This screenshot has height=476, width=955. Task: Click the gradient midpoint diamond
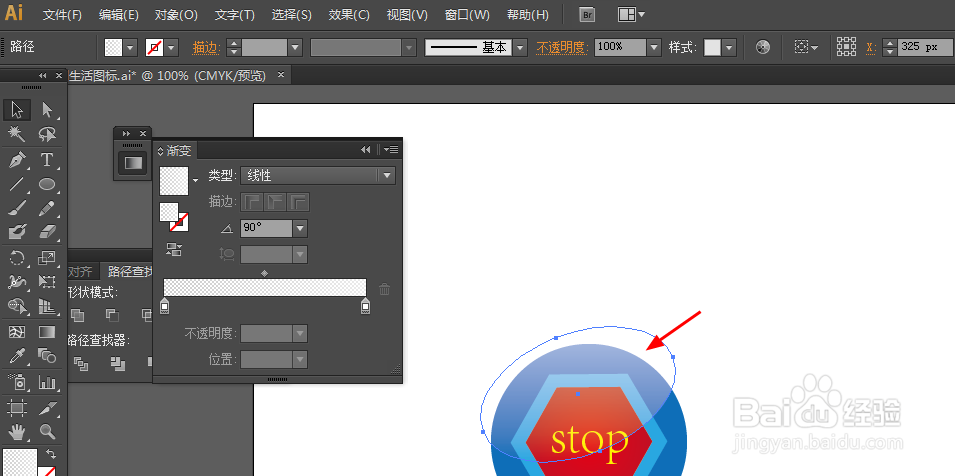point(264,273)
